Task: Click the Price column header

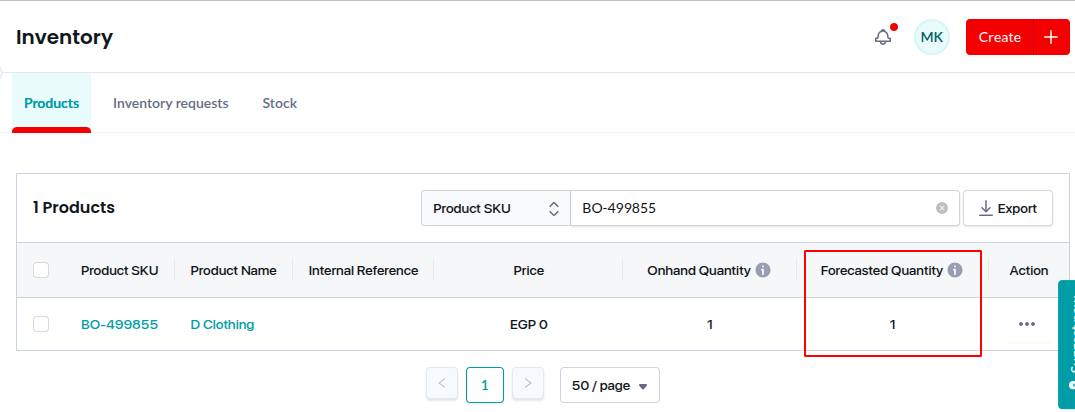Action: click(x=529, y=271)
